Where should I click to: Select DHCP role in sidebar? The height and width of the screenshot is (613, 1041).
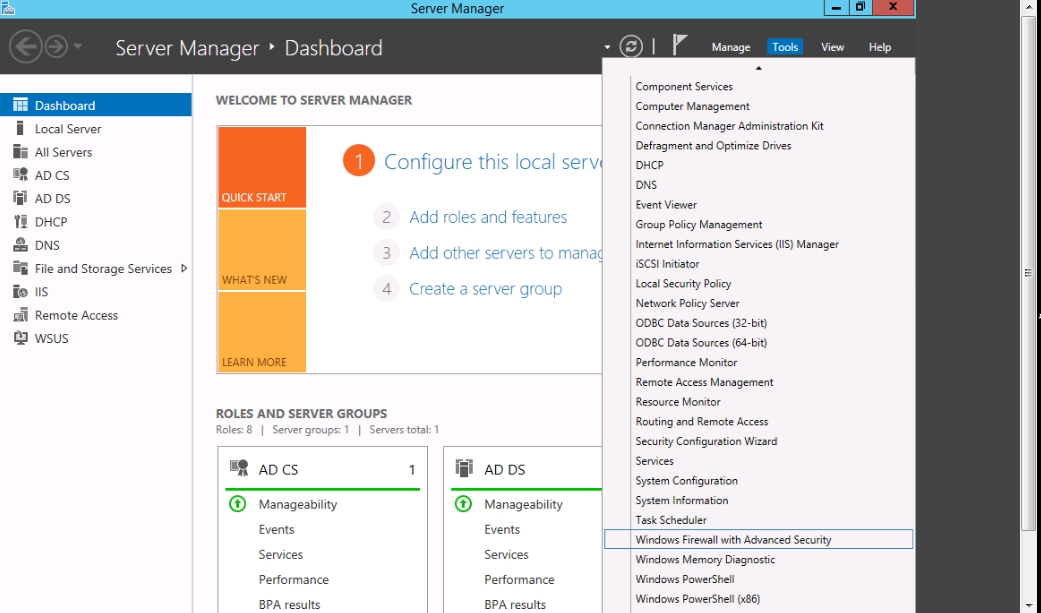[x=50, y=222]
